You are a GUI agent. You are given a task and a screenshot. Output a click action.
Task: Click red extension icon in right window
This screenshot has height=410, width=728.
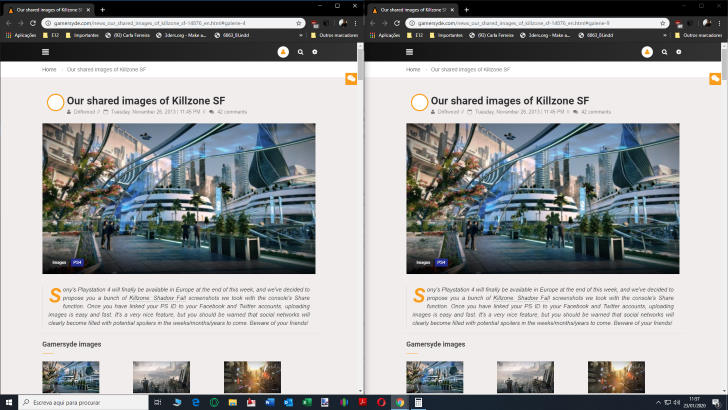[679, 23]
